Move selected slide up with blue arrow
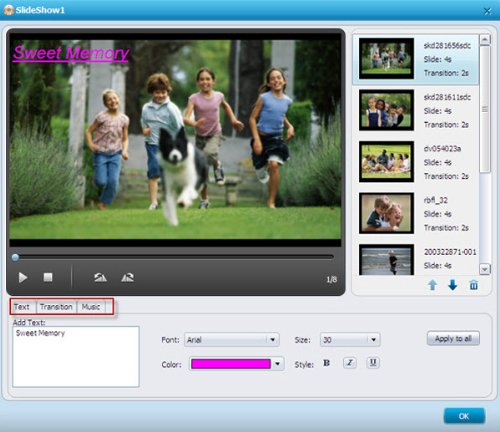Screen dimensions: 500x432 coord(432,285)
